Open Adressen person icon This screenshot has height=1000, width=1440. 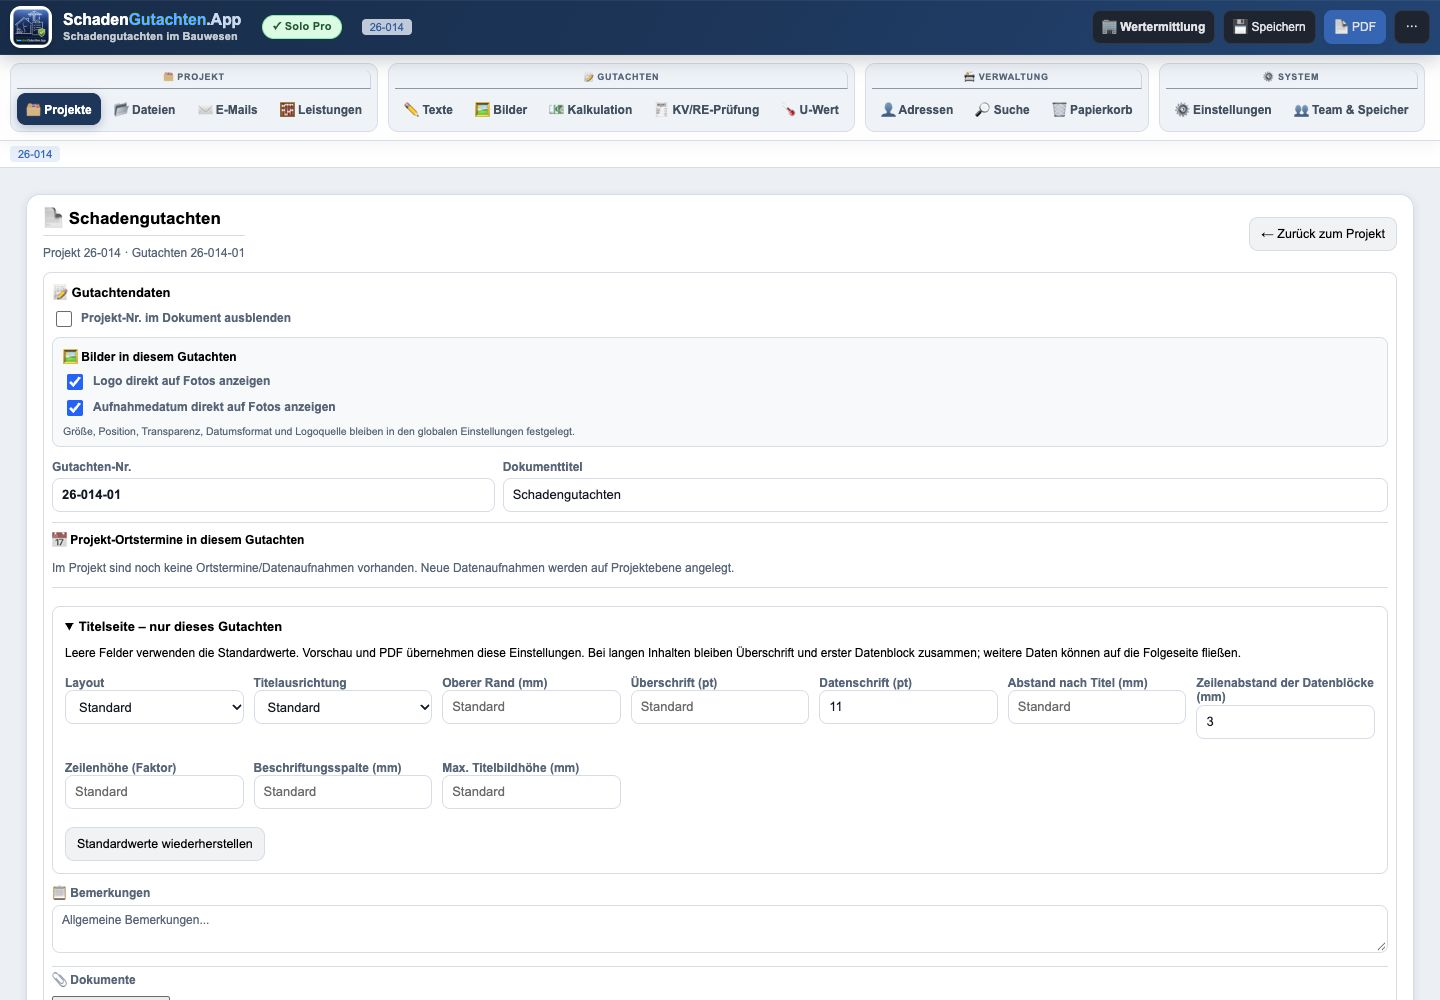click(888, 110)
